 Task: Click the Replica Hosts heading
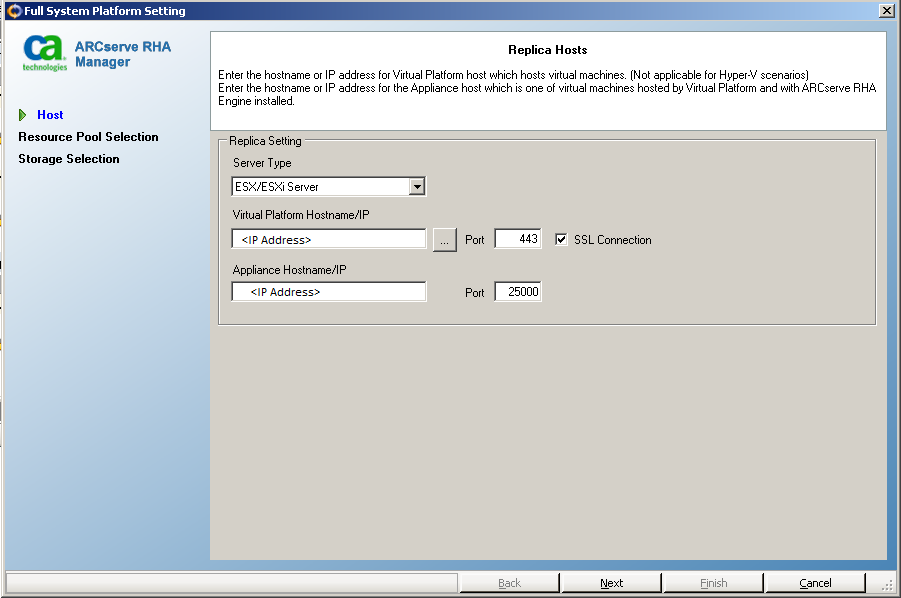click(548, 50)
